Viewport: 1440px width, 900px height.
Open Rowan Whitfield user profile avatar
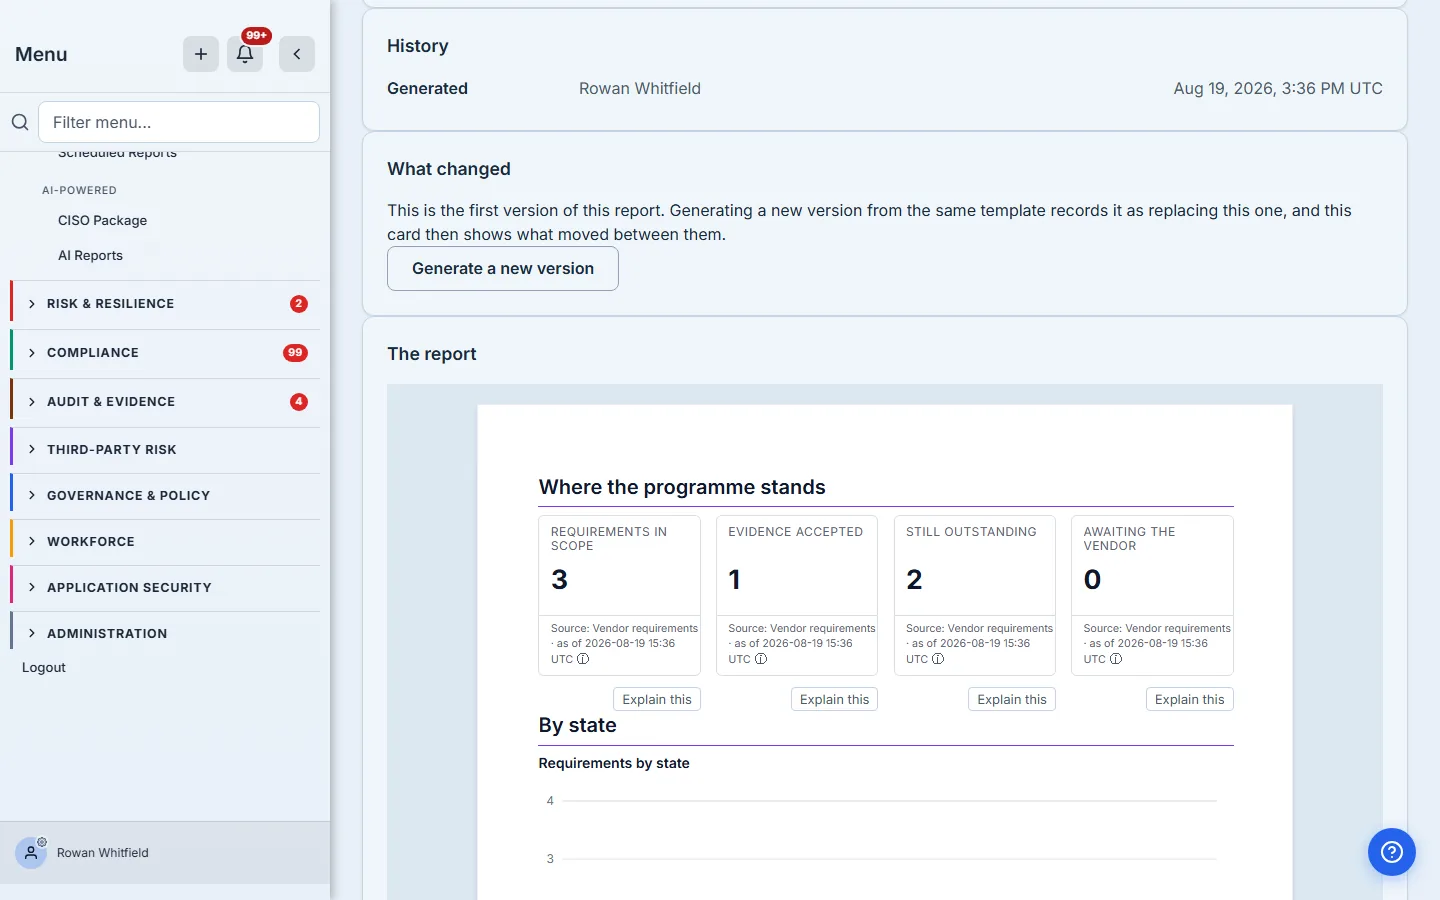coord(31,853)
